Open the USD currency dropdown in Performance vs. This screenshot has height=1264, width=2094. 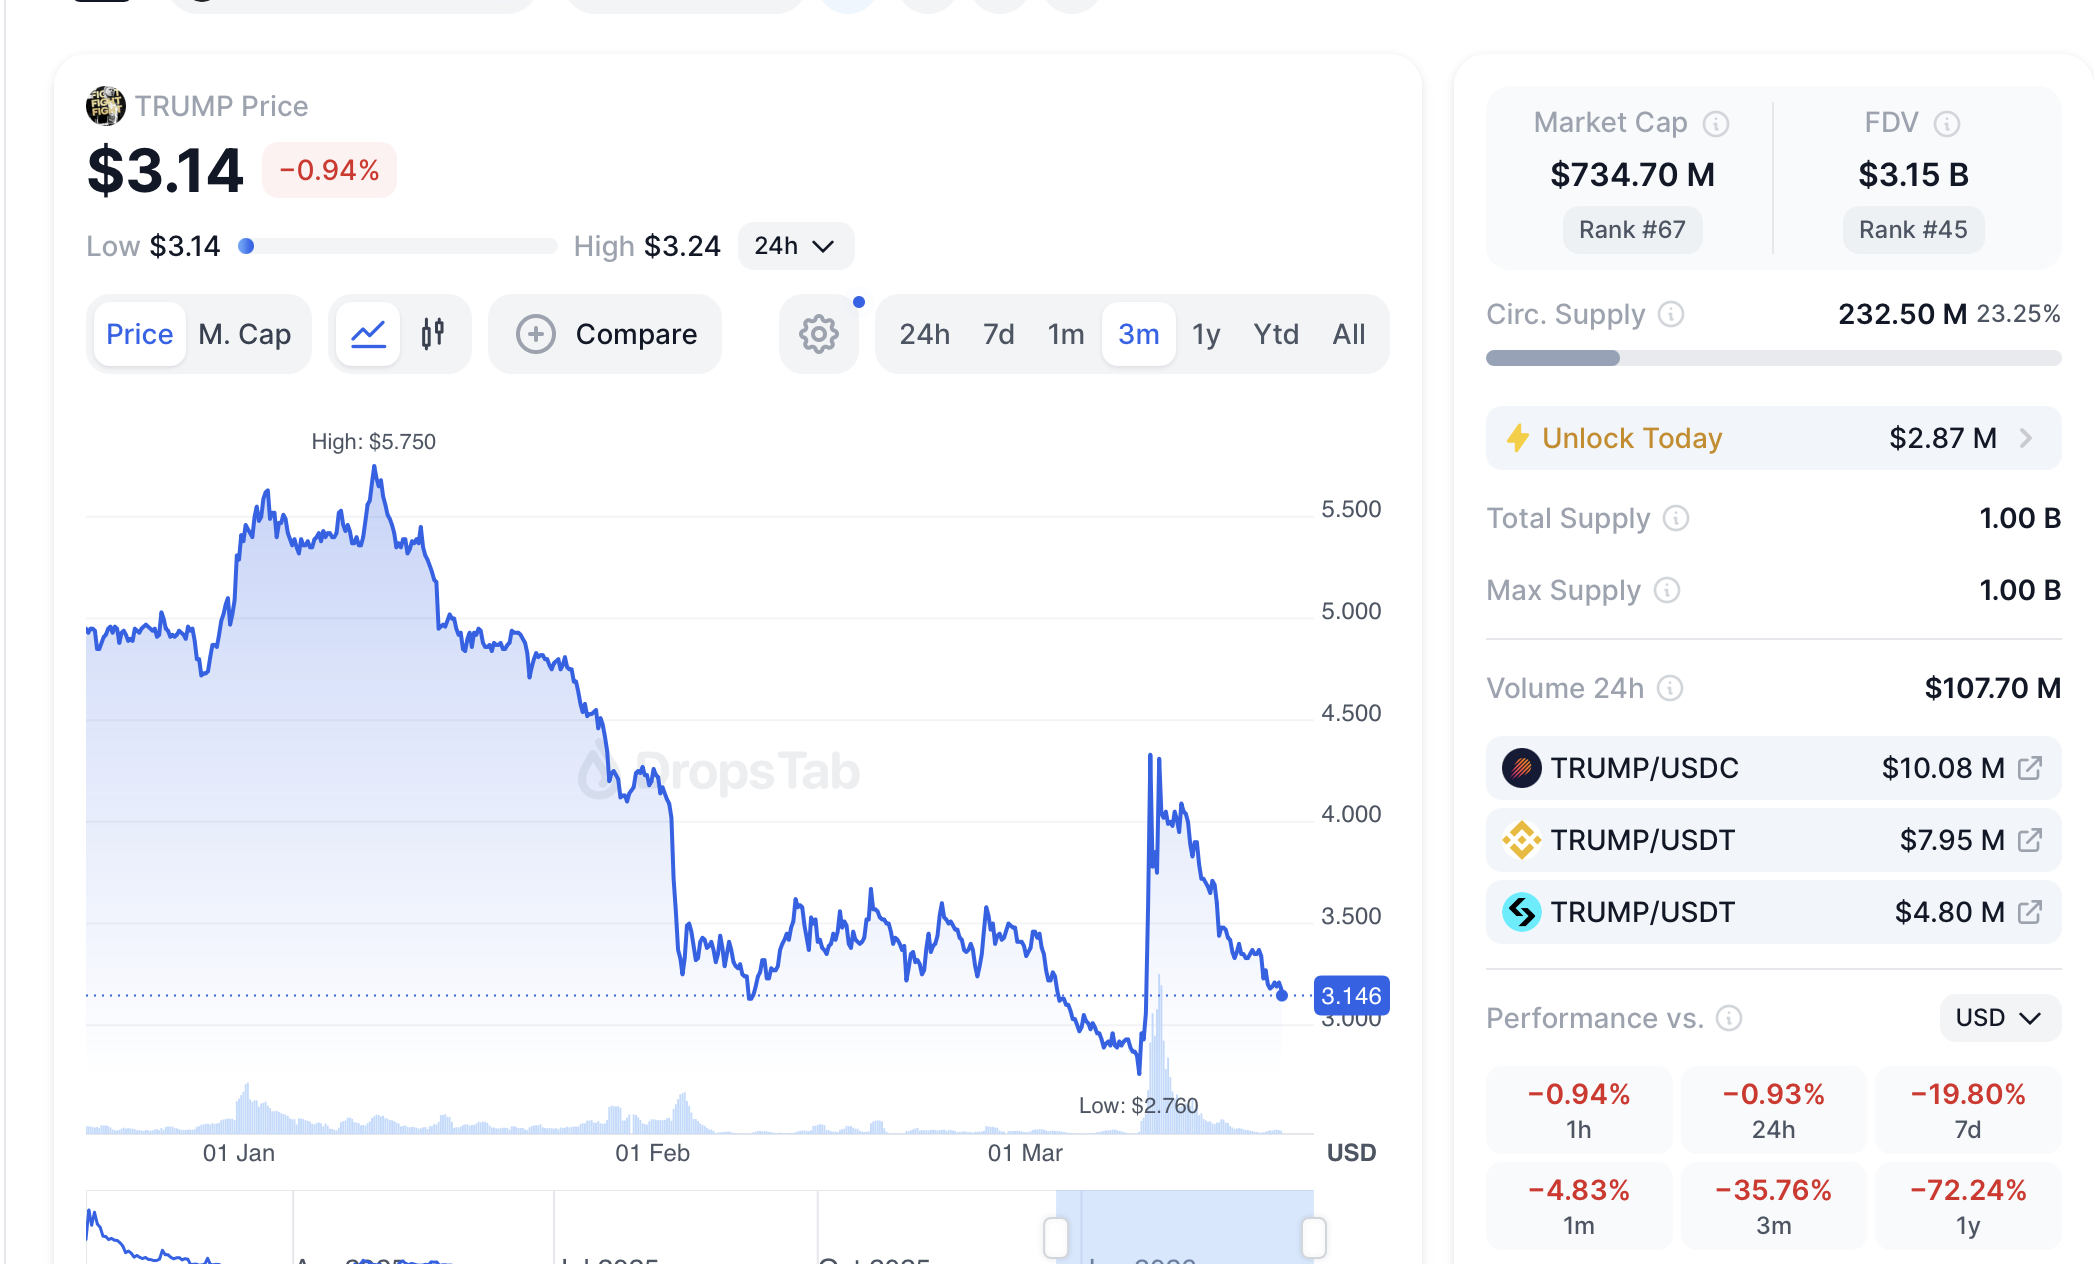(x=1998, y=1018)
